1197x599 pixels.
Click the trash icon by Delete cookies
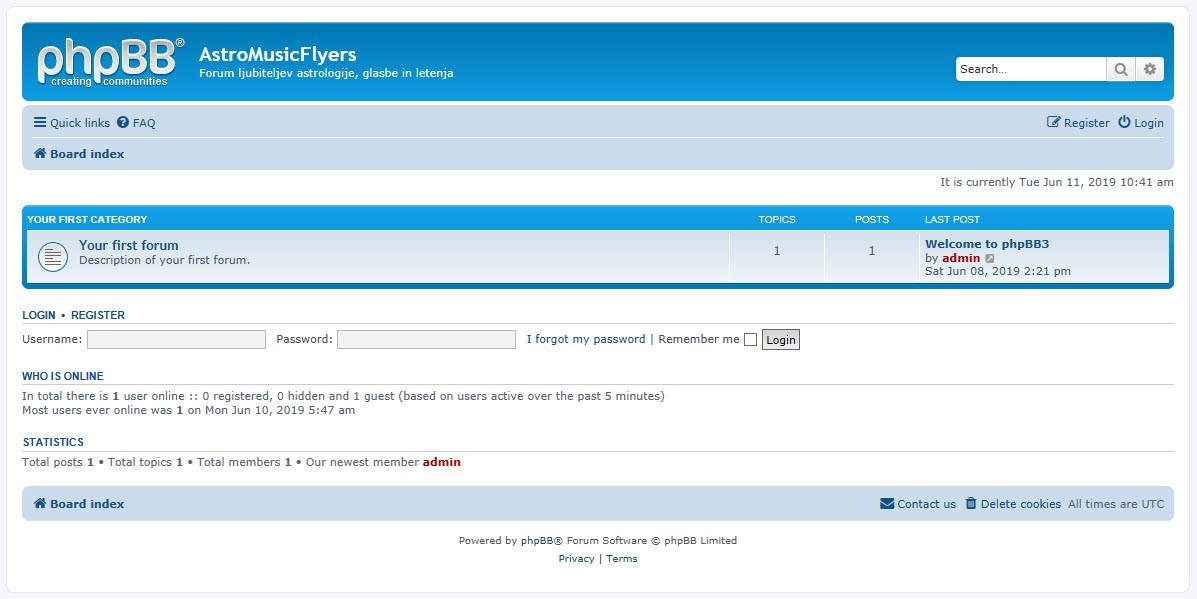(x=971, y=503)
